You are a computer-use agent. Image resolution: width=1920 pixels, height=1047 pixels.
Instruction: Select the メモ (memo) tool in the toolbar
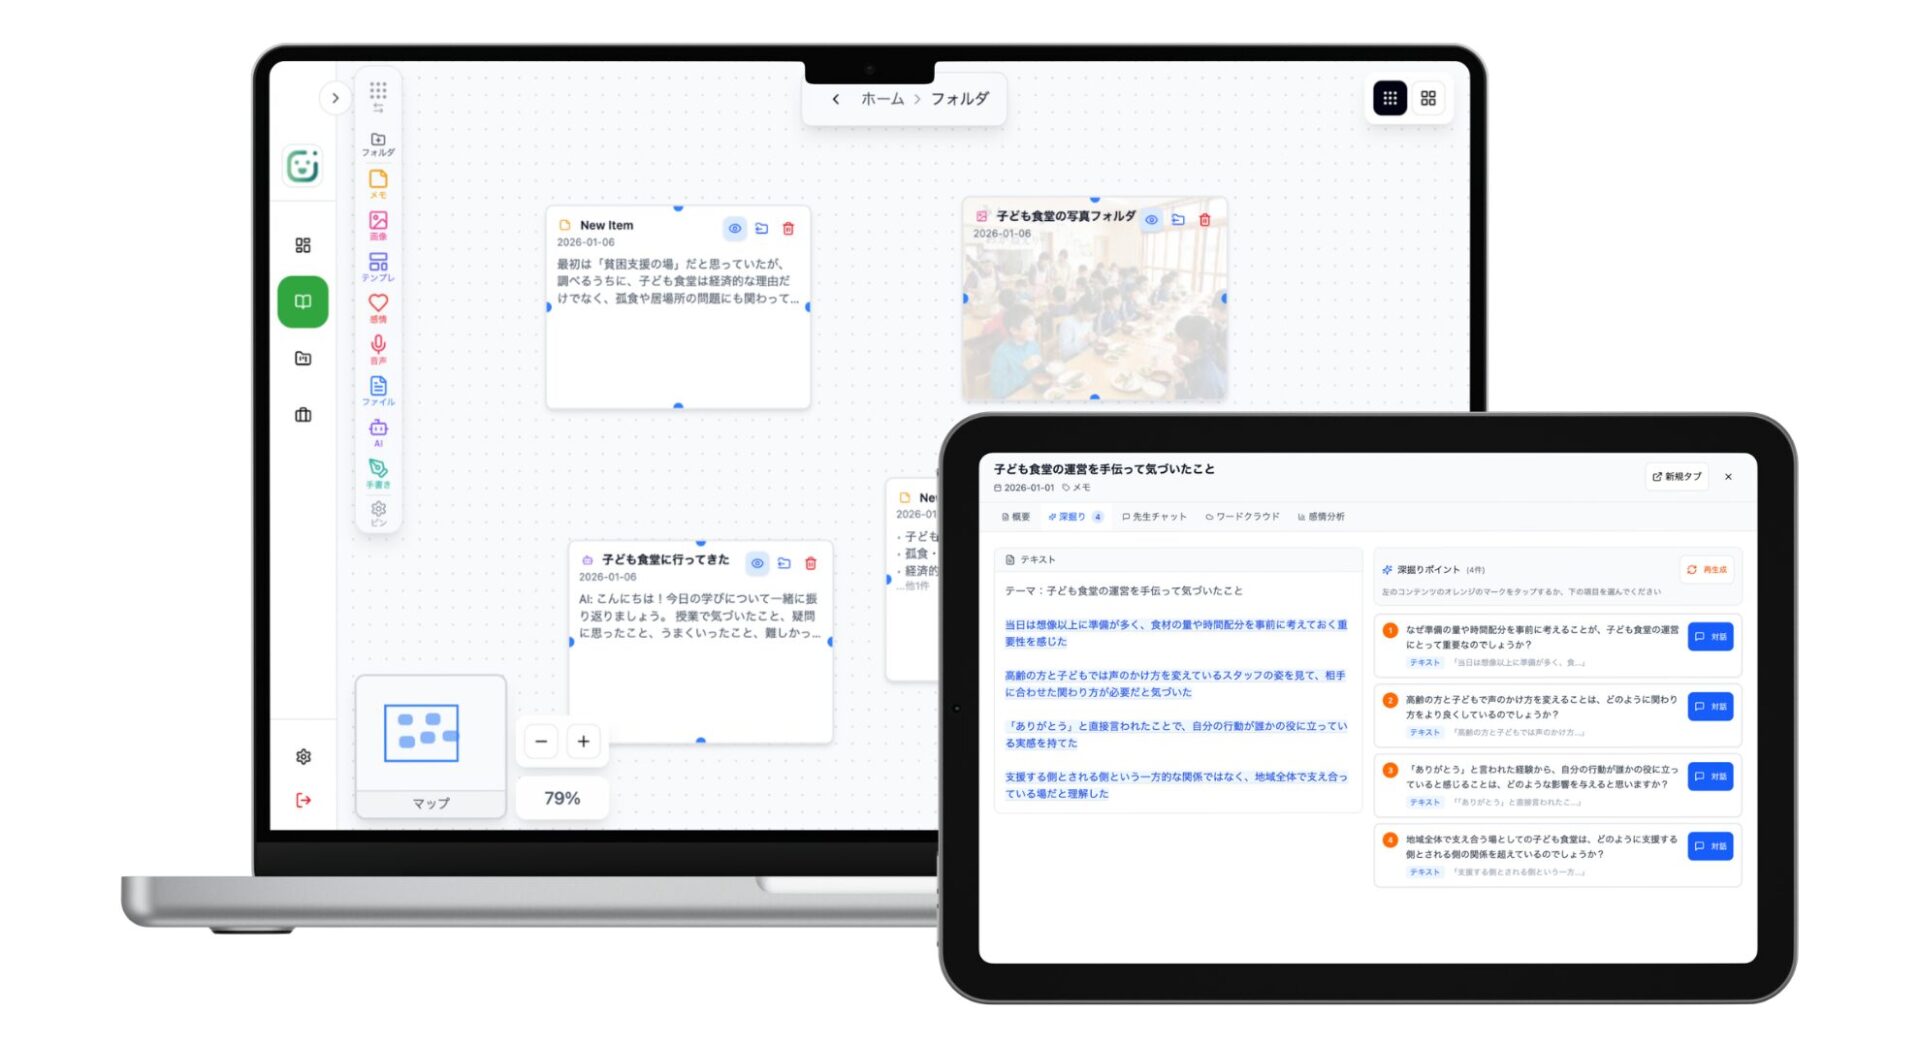click(x=378, y=181)
